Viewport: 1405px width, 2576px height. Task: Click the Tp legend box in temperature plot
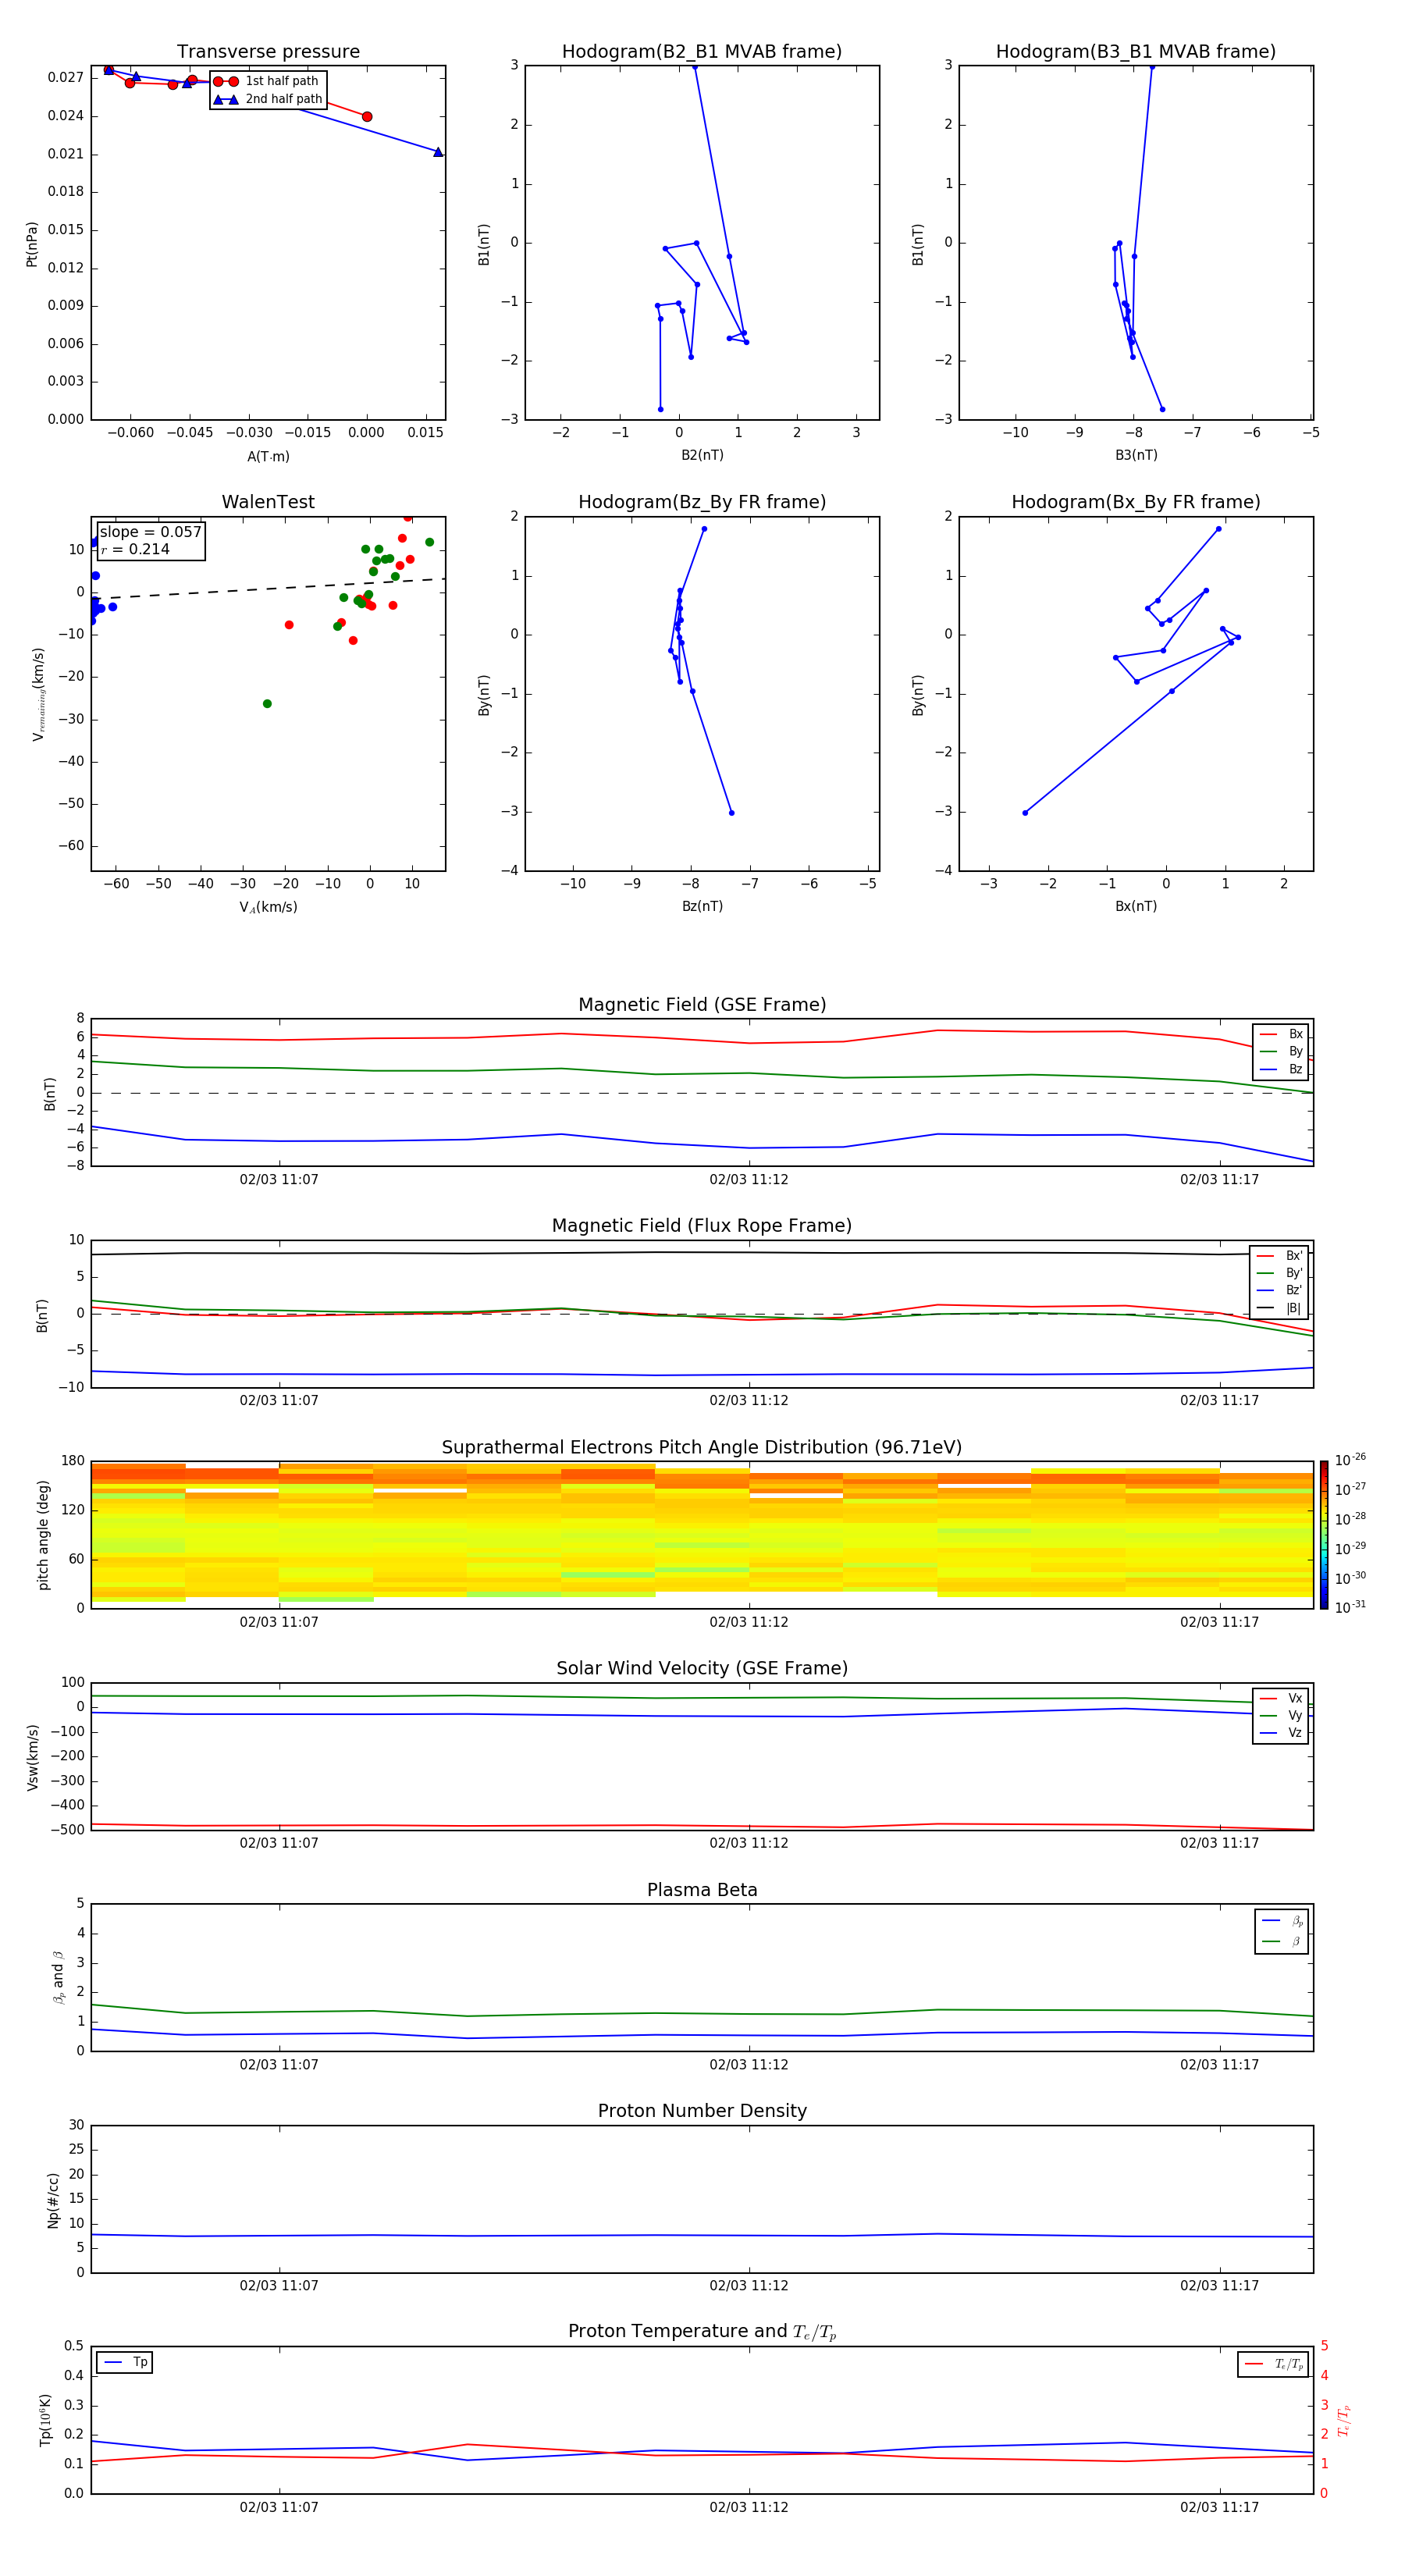click(125, 2362)
